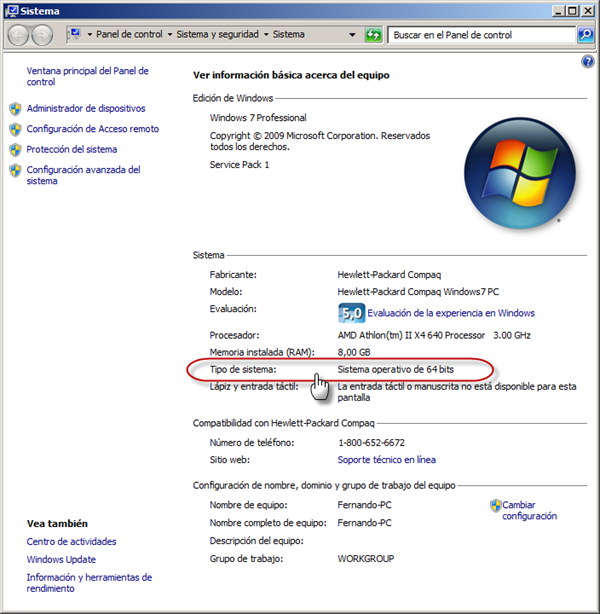Open the Windows Update link
Screen dimensions: 600x614
pos(61,559)
